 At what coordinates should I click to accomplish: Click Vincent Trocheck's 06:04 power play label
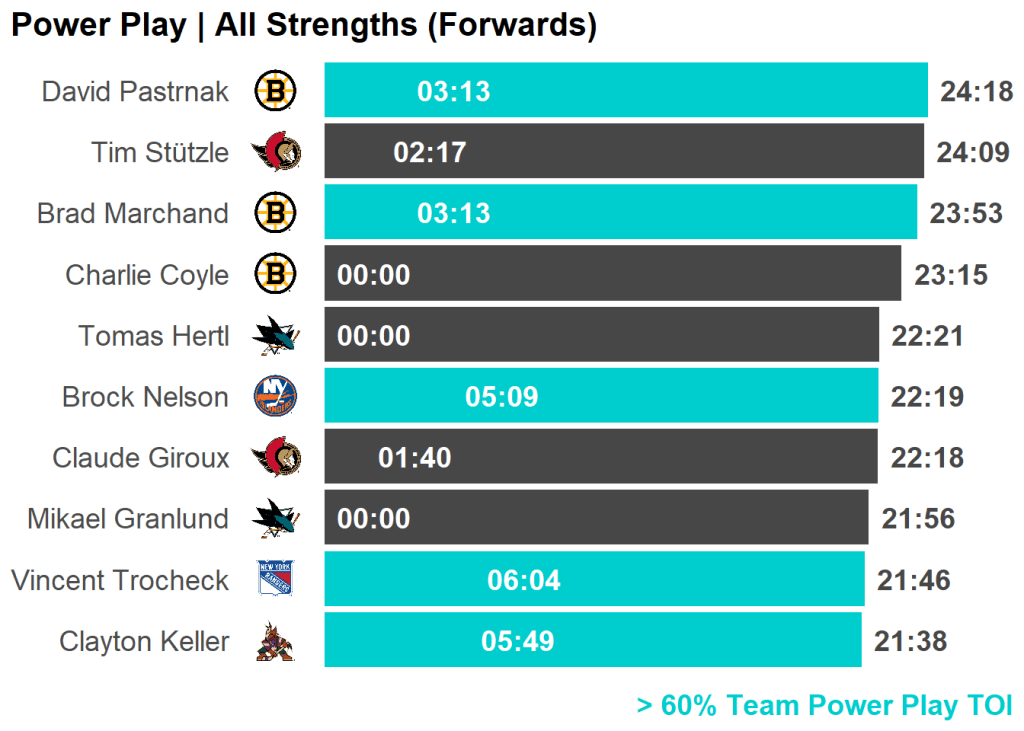click(x=524, y=580)
